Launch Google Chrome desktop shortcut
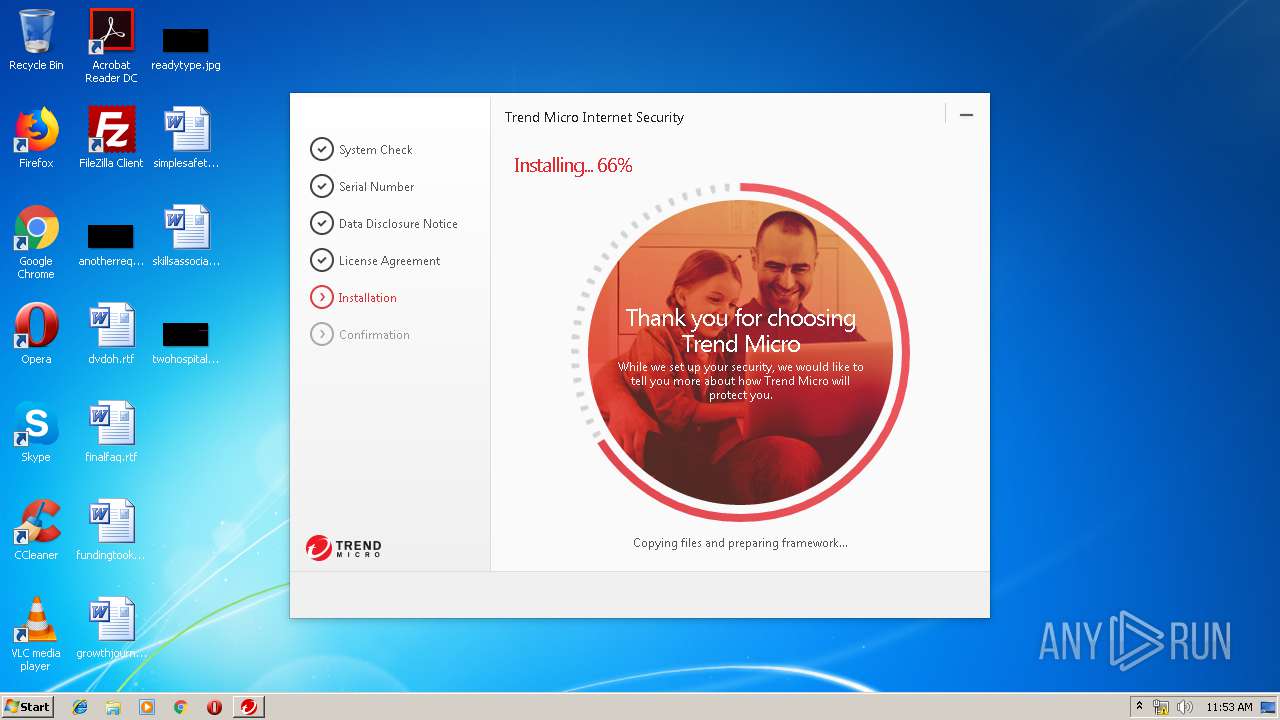The width and height of the screenshot is (1280, 720). point(36,243)
